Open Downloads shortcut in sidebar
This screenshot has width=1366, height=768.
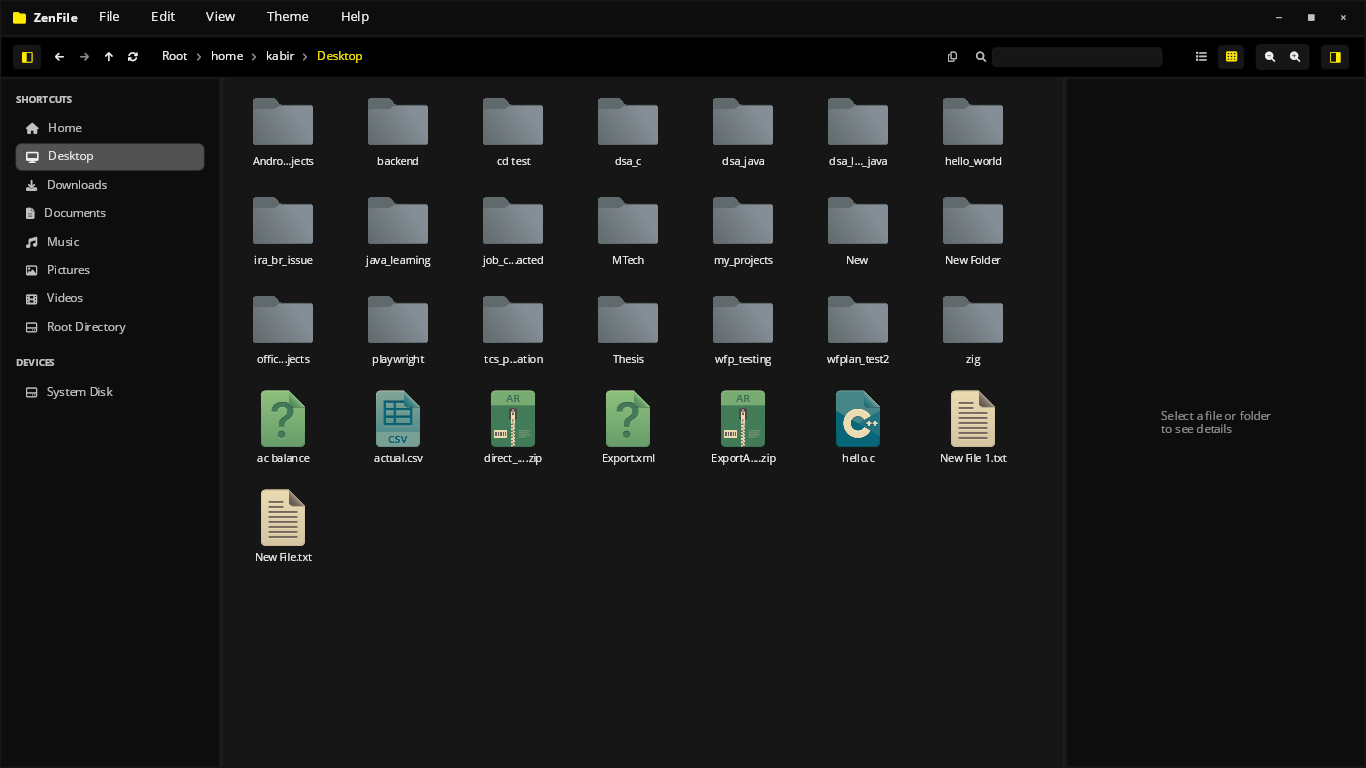click(110, 185)
